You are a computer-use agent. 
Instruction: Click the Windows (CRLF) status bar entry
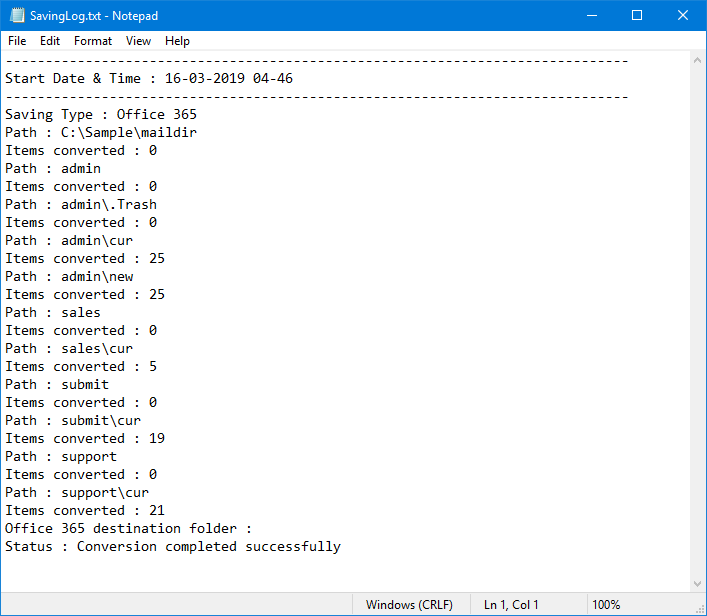pos(409,605)
